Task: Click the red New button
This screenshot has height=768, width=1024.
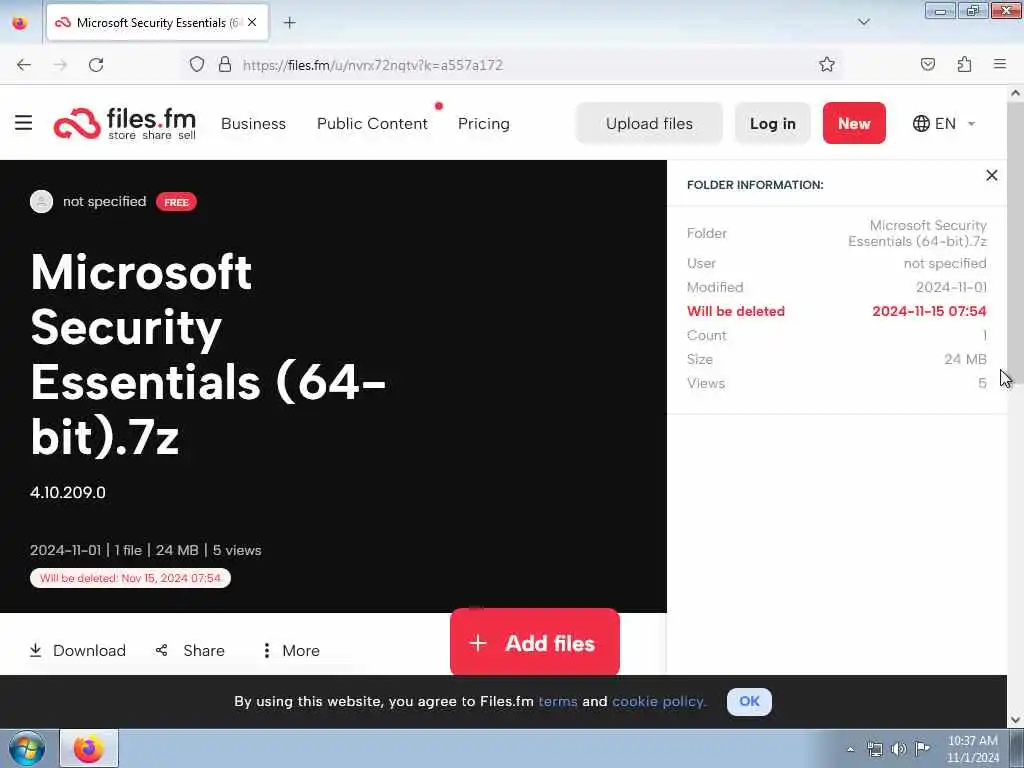Action: pos(854,123)
